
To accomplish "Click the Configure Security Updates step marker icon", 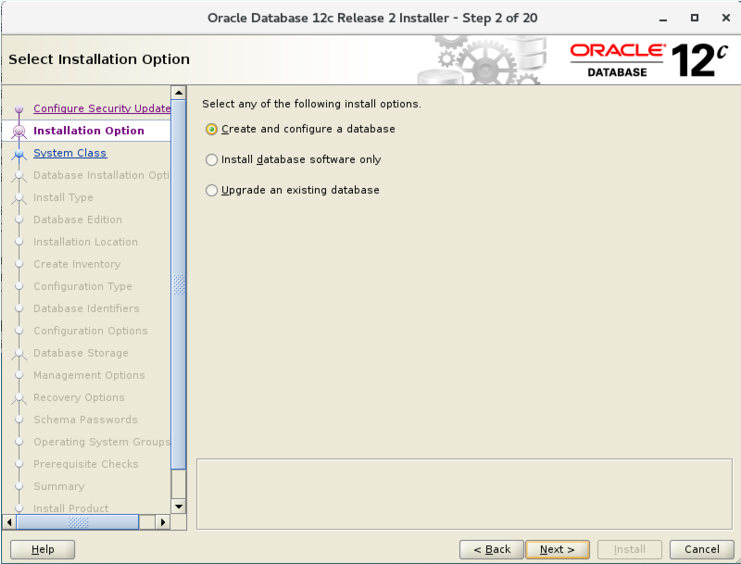I will tap(19, 109).
